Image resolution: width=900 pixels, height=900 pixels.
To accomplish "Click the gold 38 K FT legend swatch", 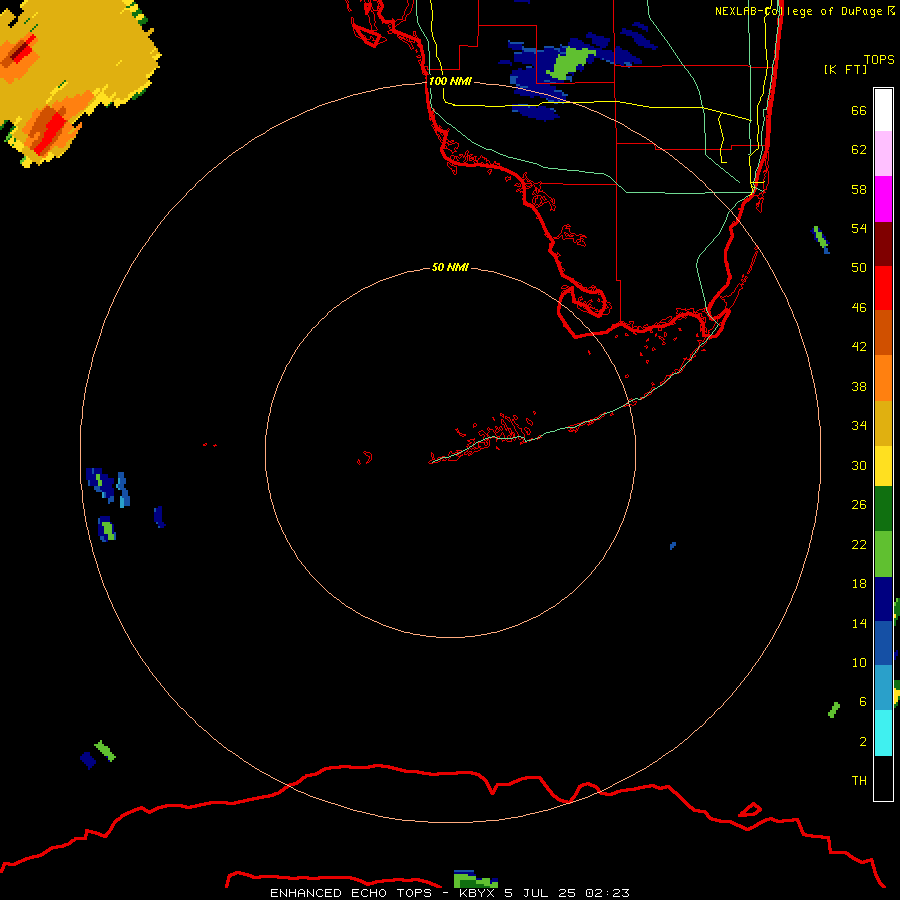I will tap(883, 423).
